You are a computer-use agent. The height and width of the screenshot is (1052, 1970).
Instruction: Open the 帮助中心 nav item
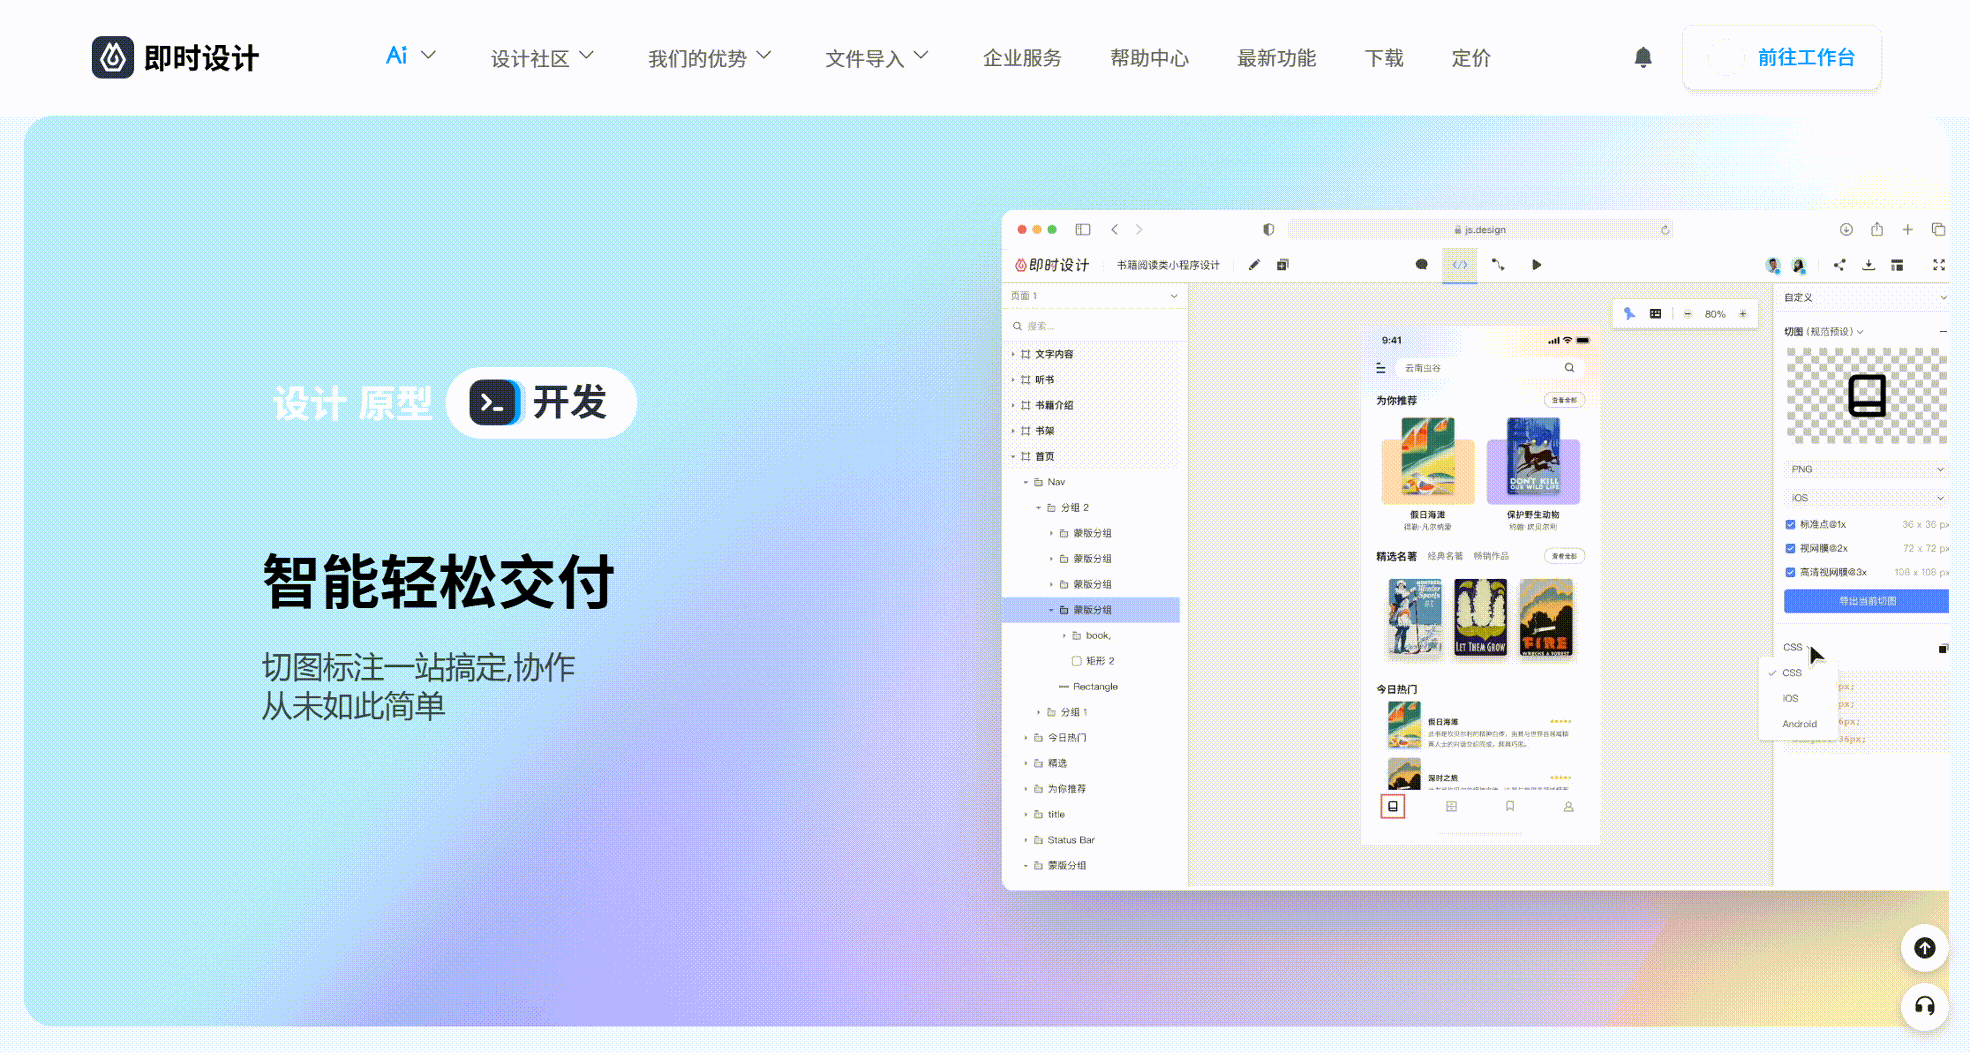1149,58
